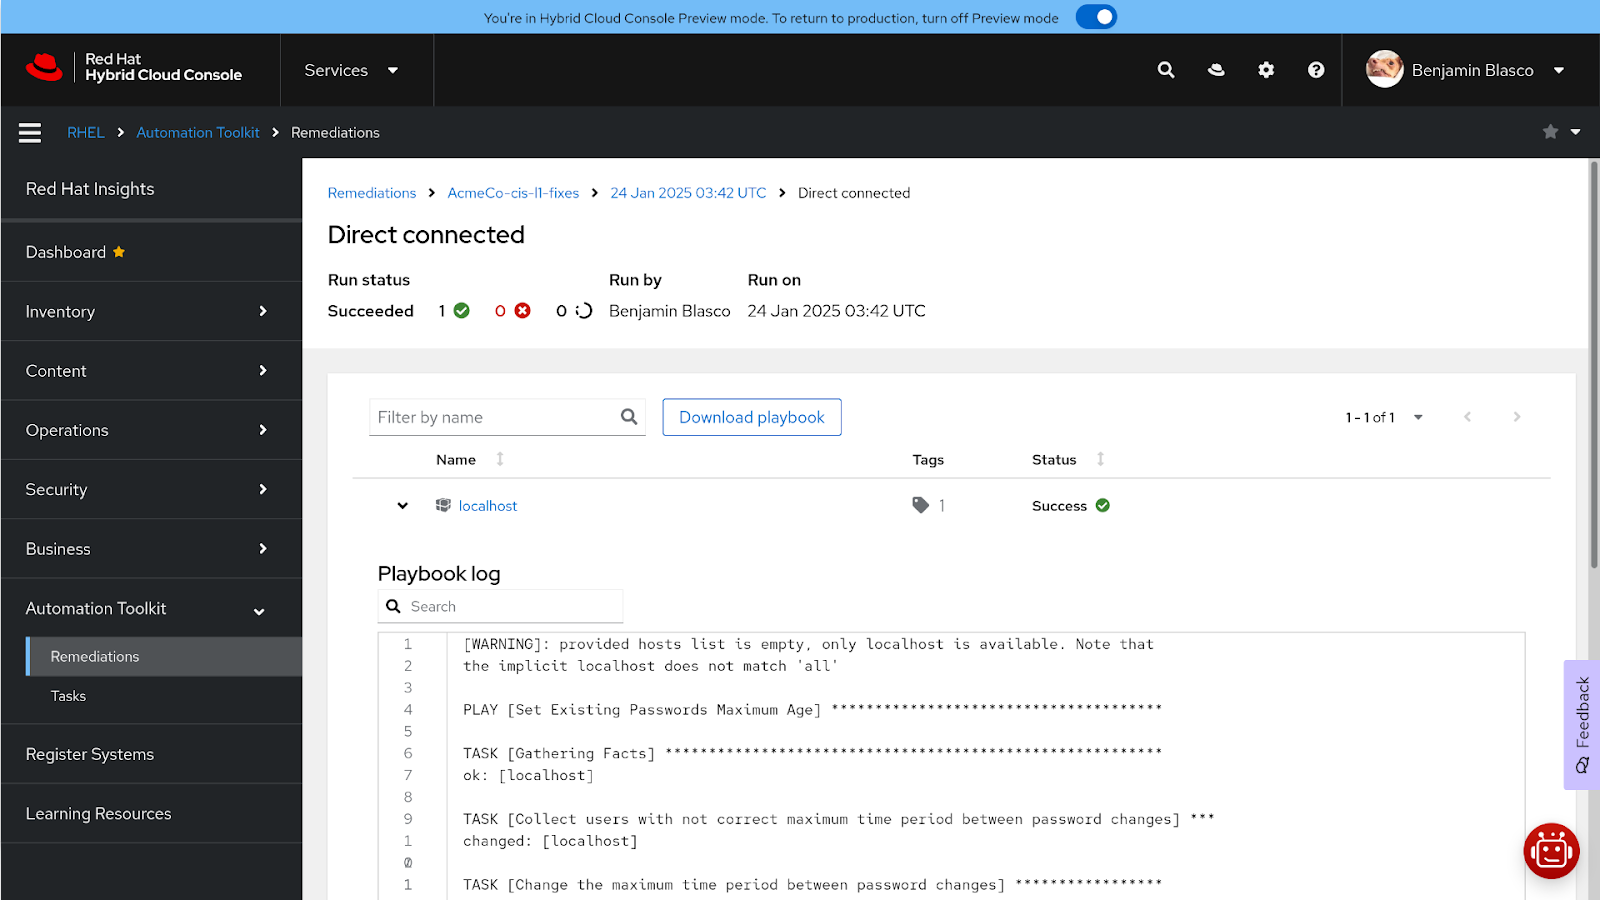1600x900 pixels.
Task: Collapse the Automation Toolkit section
Action: pyautogui.click(x=151, y=608)
